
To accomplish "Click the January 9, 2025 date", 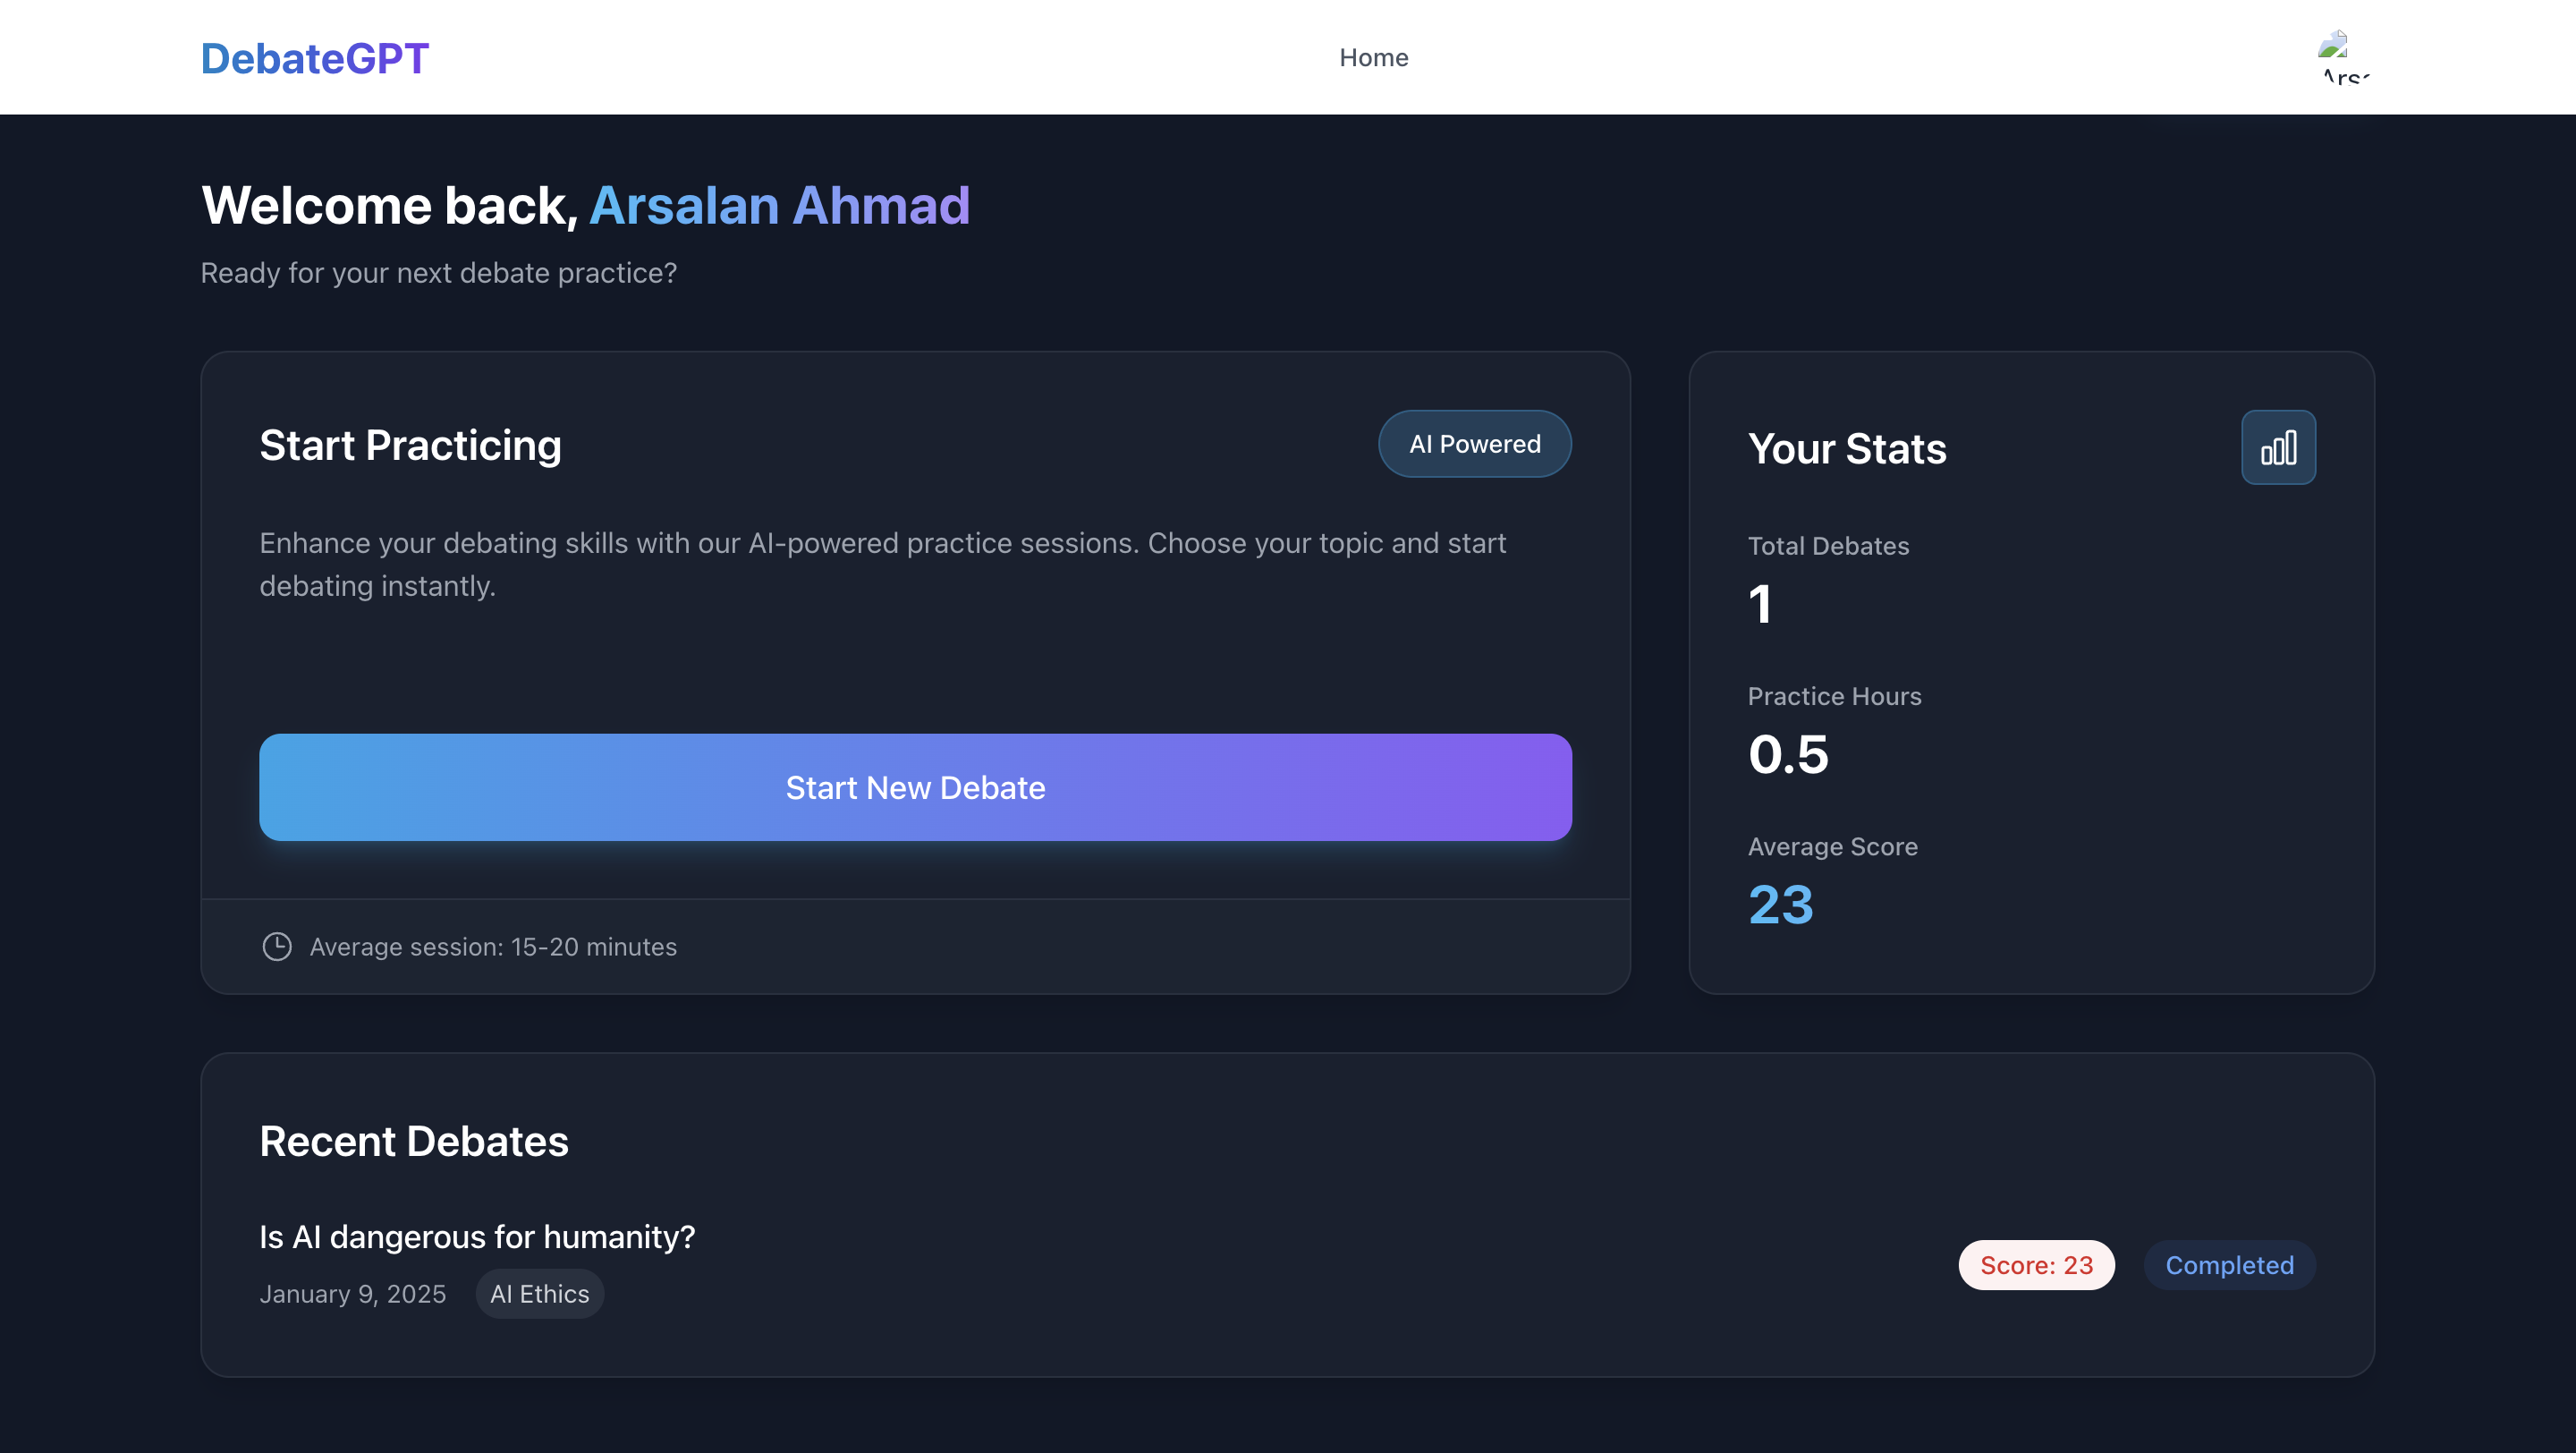I will coord(352,1294).
